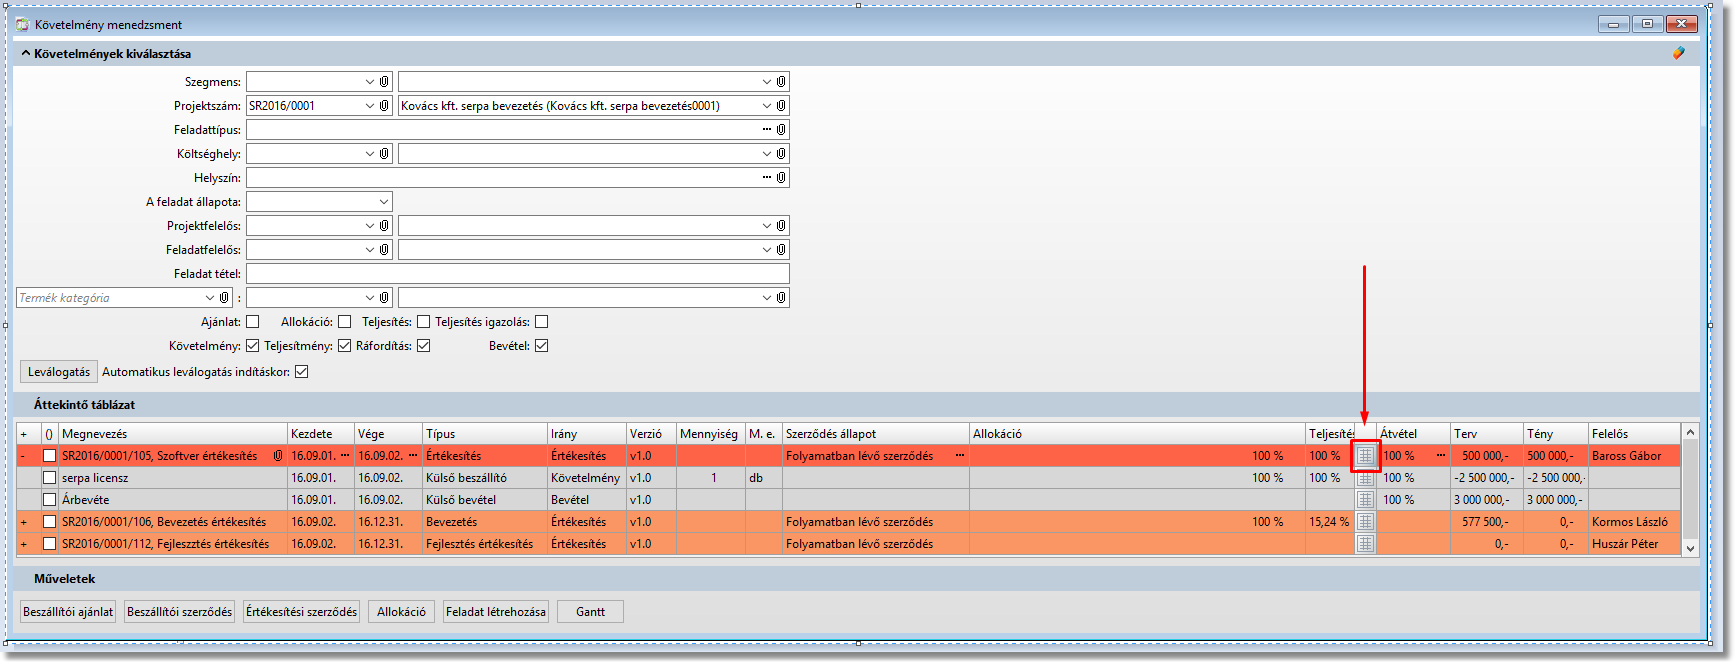Open ellipsis in contract status cell of first row
Screen dimensions: 1735x664
click(x=960, y=455)
